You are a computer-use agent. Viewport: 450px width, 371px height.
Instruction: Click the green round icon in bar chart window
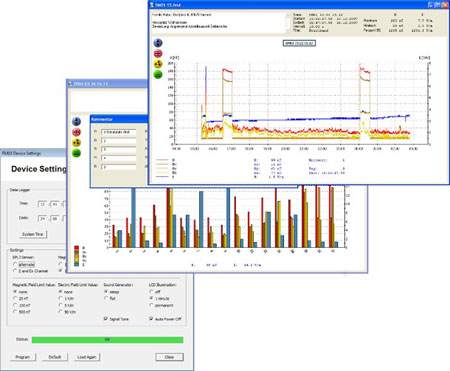77,153
